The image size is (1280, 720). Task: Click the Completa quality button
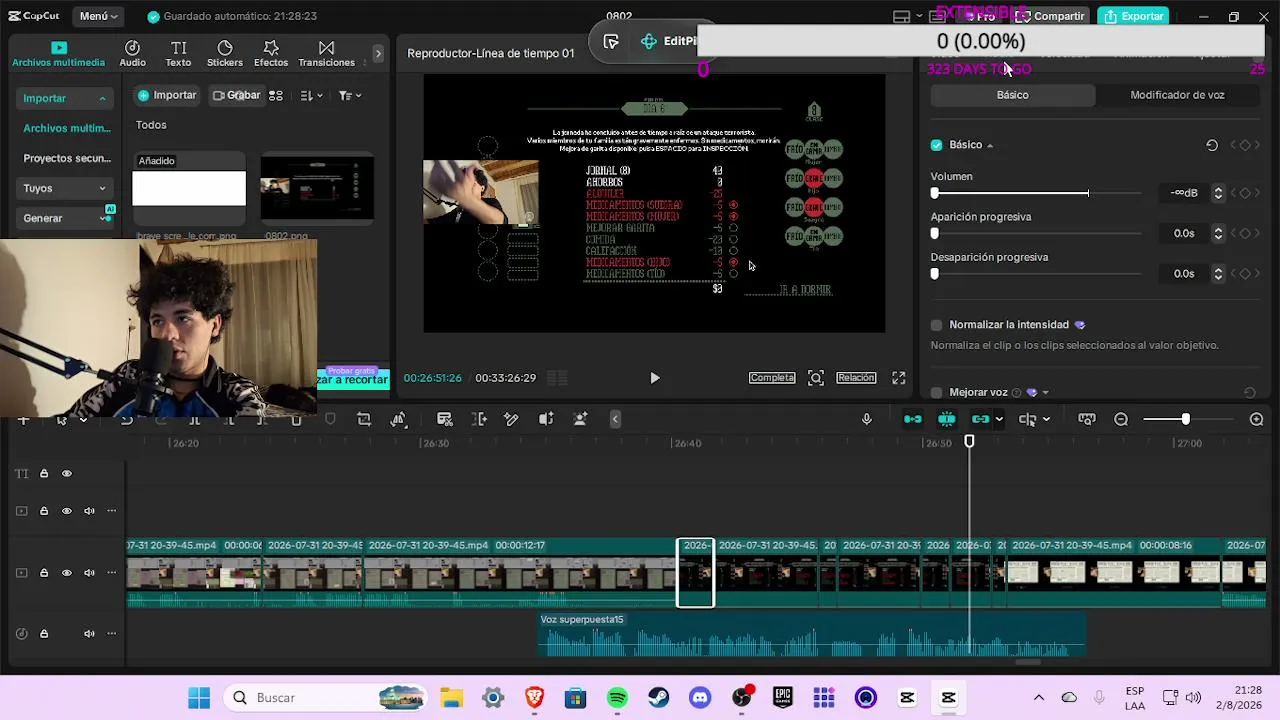click(772, 378)
